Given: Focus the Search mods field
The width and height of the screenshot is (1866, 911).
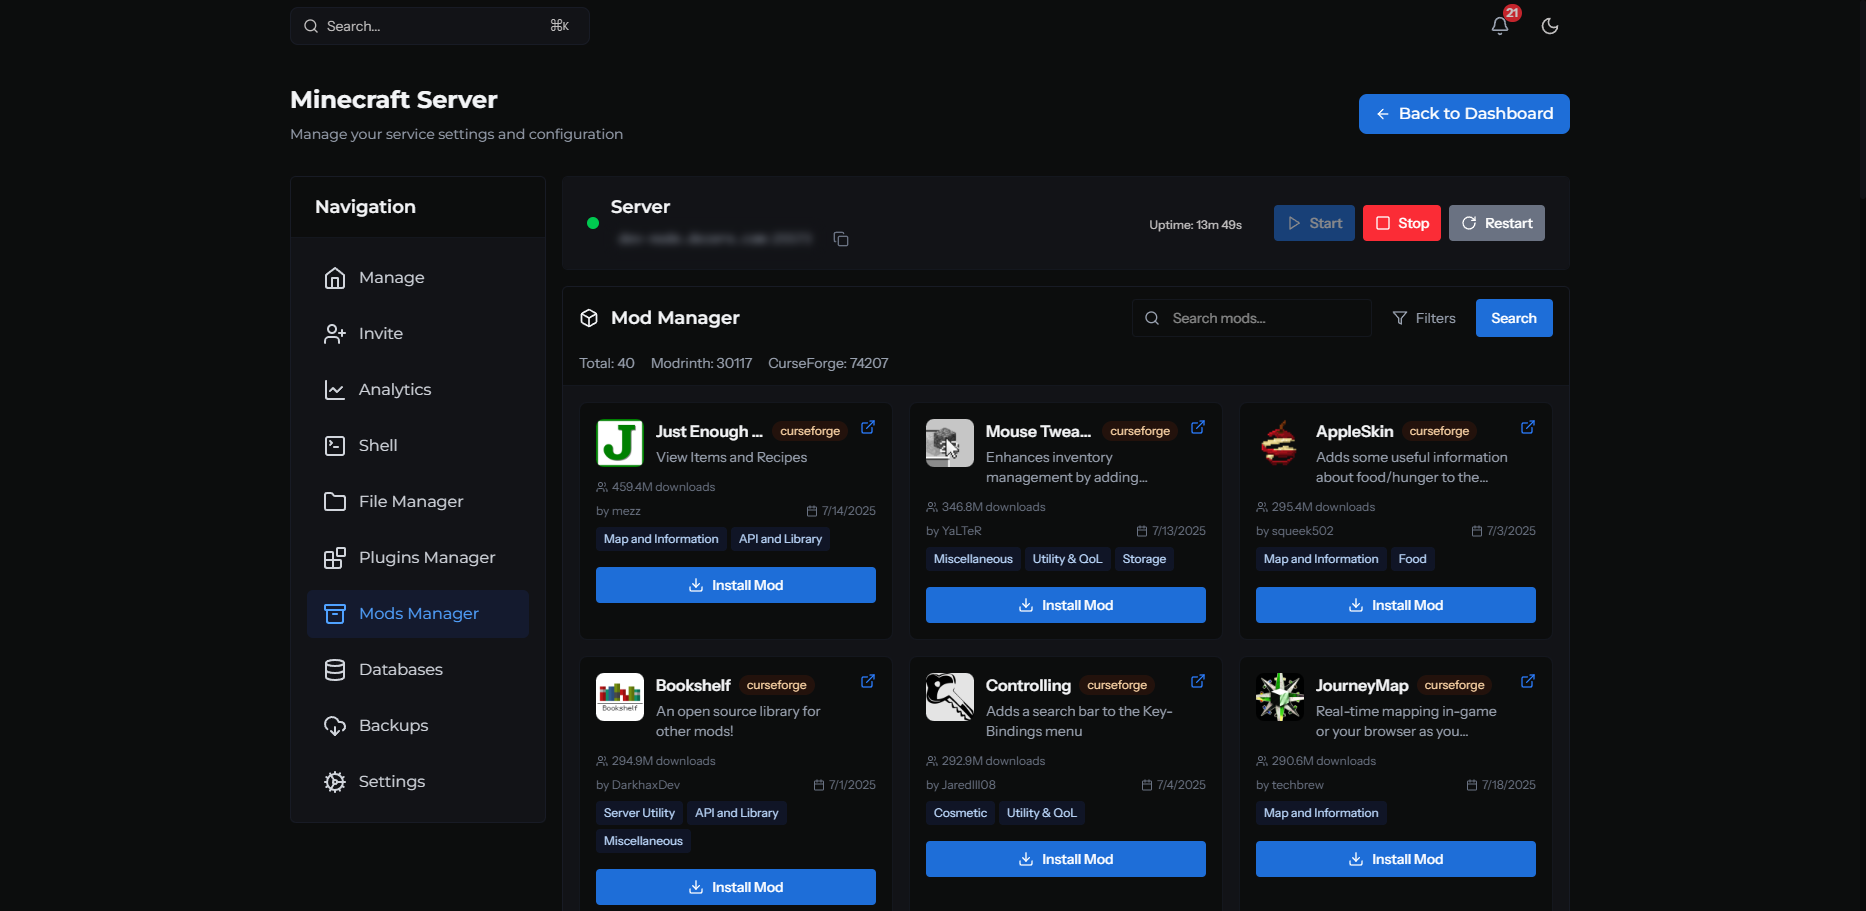Looking at the screenshot, I should pyautogui.click(x=1251, y=318).
